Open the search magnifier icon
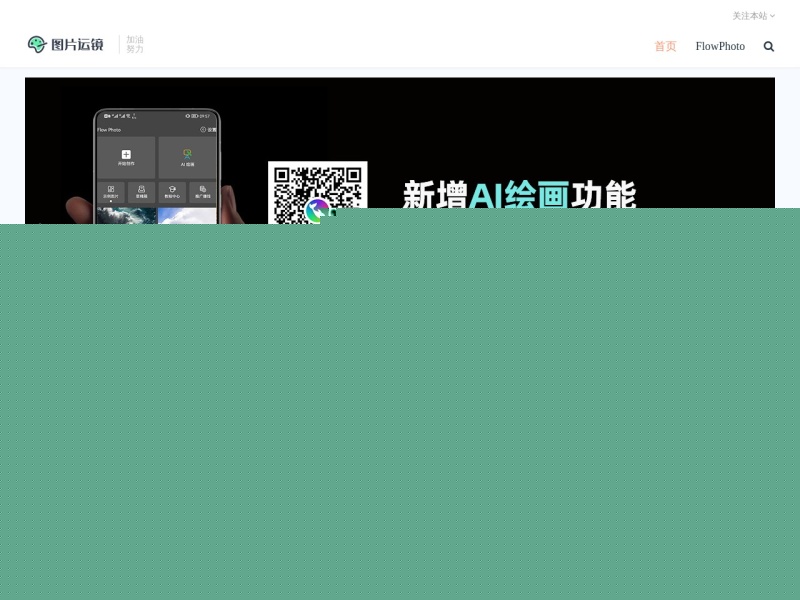Viewport: 800px width, 600px height. pyautogui.click(x=768, y=46)
